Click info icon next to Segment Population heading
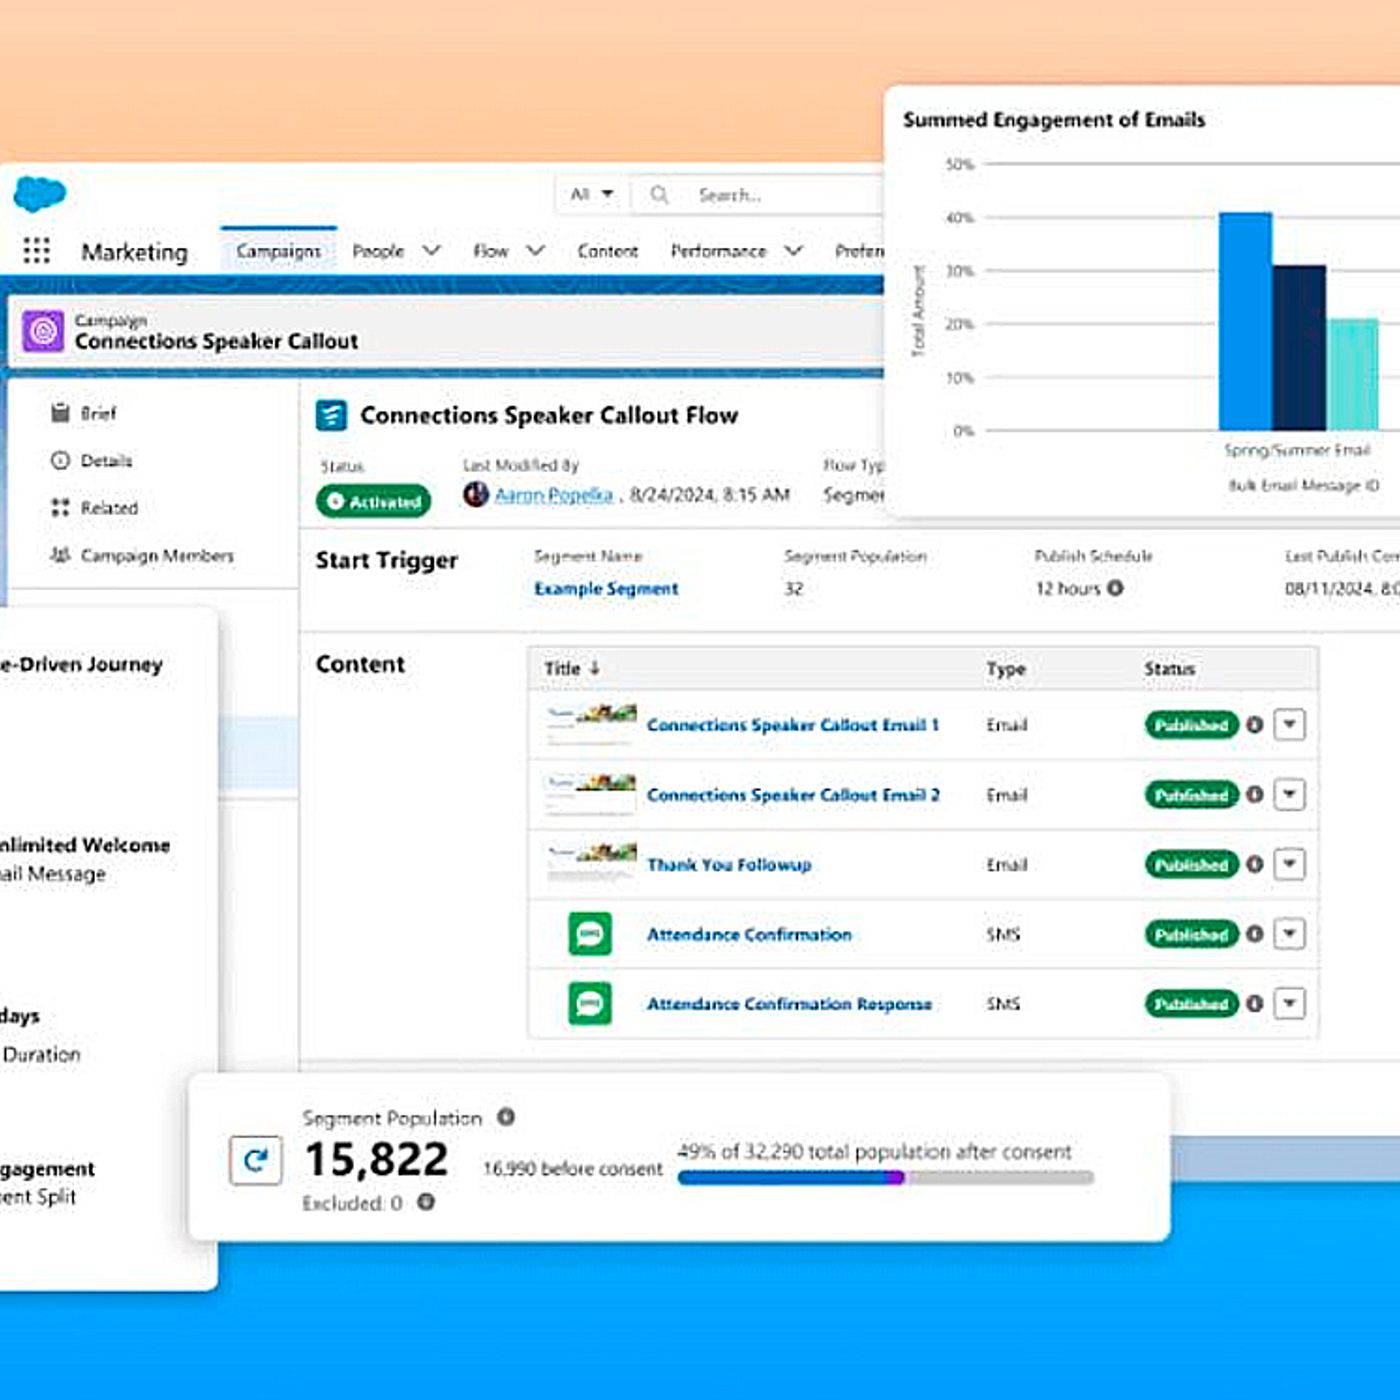The height and width of the screenshot is (1400, 1400). (x=506, y=1117)
